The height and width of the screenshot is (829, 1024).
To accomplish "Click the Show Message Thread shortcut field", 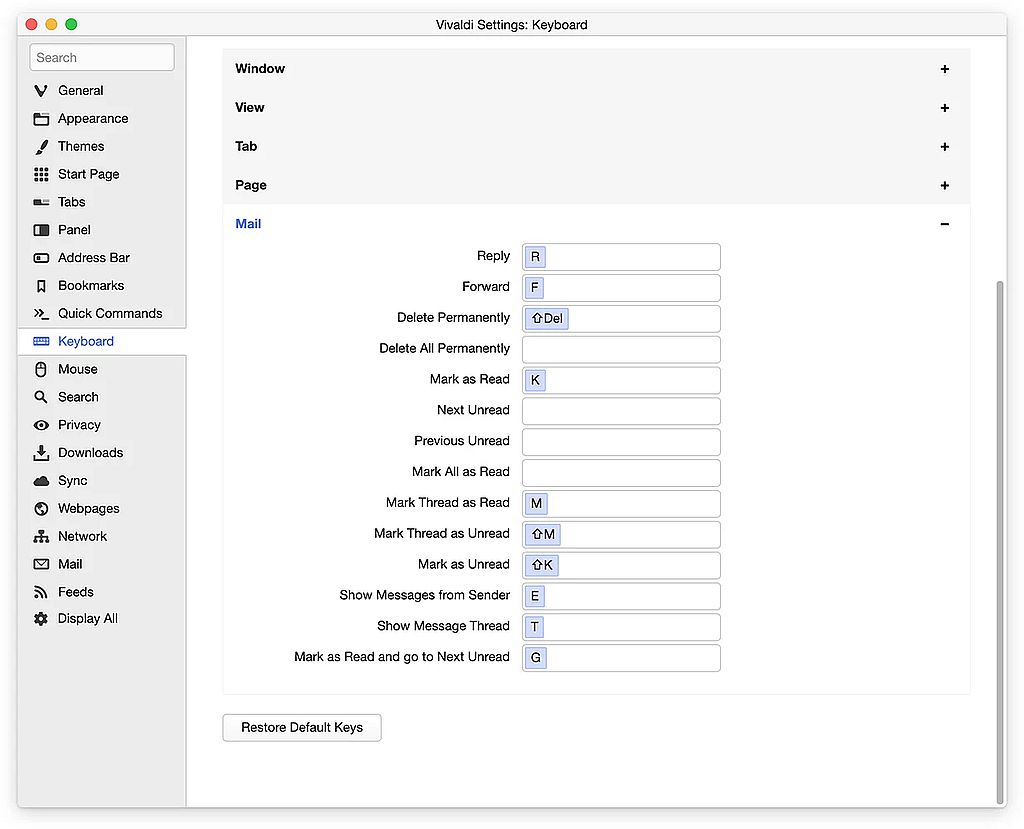I will click(x=621, y=627).
